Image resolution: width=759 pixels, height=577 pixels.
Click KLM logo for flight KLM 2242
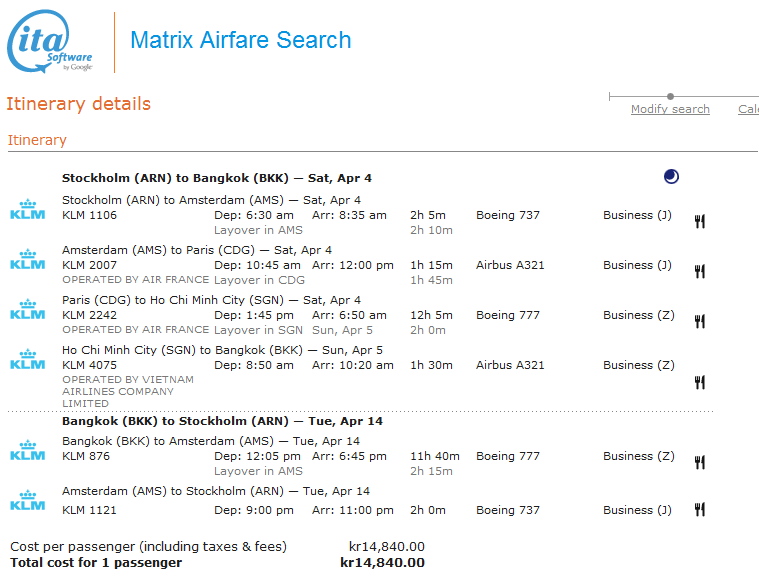coord(27,309)
